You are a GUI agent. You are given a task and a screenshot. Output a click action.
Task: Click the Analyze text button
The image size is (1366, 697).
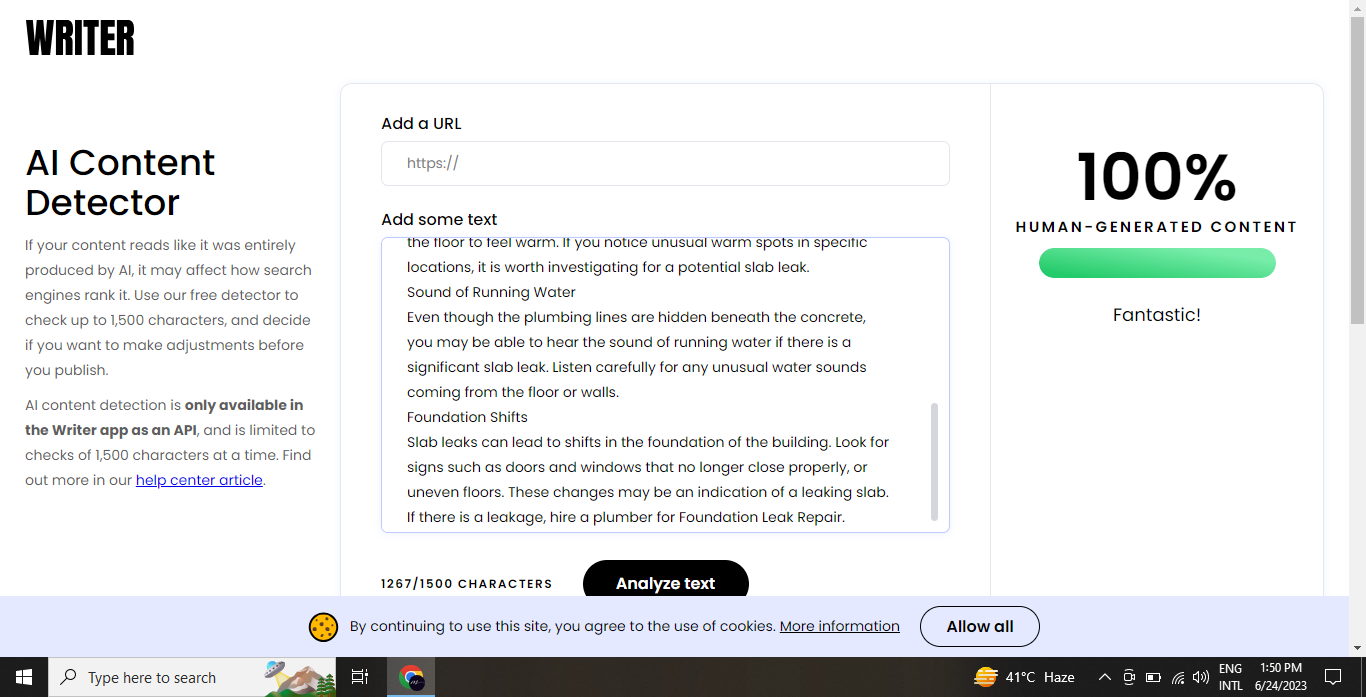[x=666, y=582]
